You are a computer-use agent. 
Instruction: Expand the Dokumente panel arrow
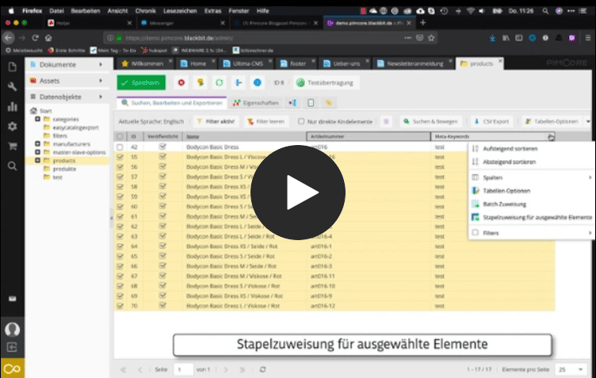tap(101, 65)
